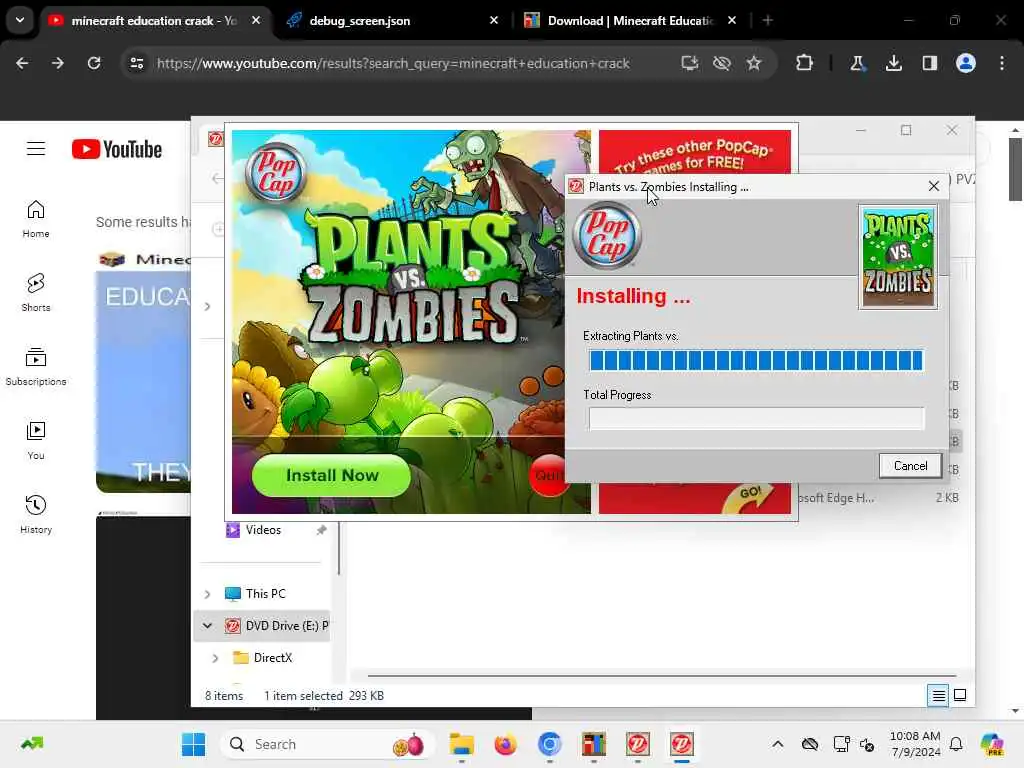Toggle the tracking protection eye icon

tap(722, 63)
